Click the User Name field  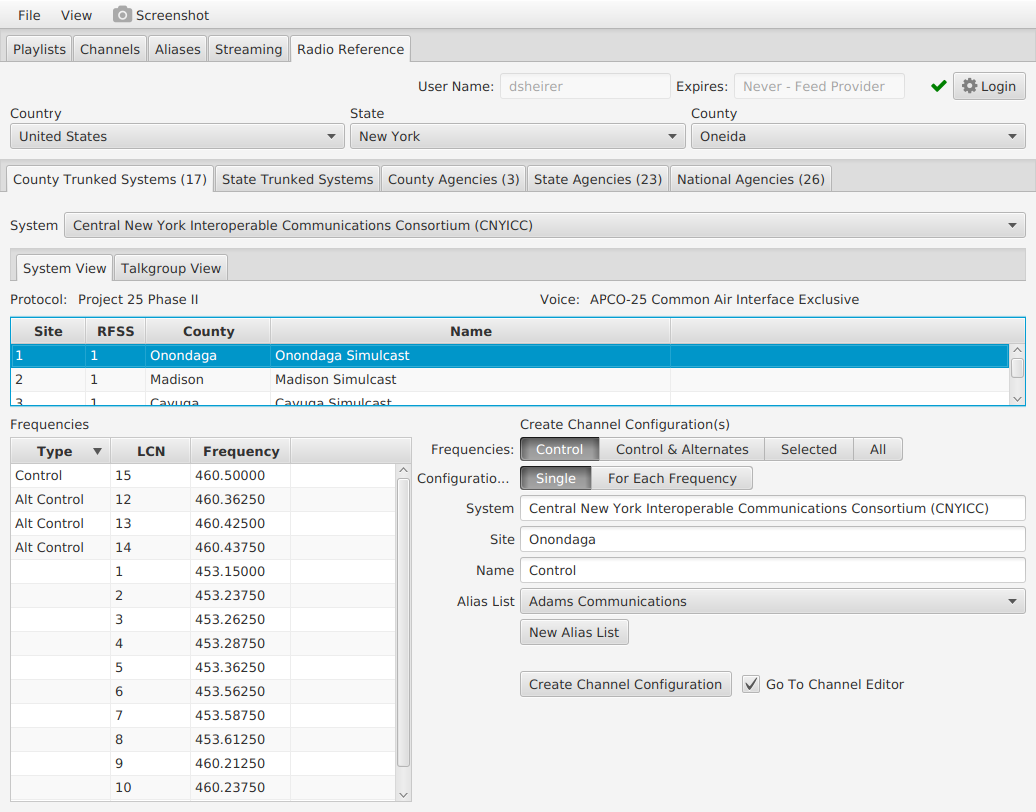pos(585,87)
